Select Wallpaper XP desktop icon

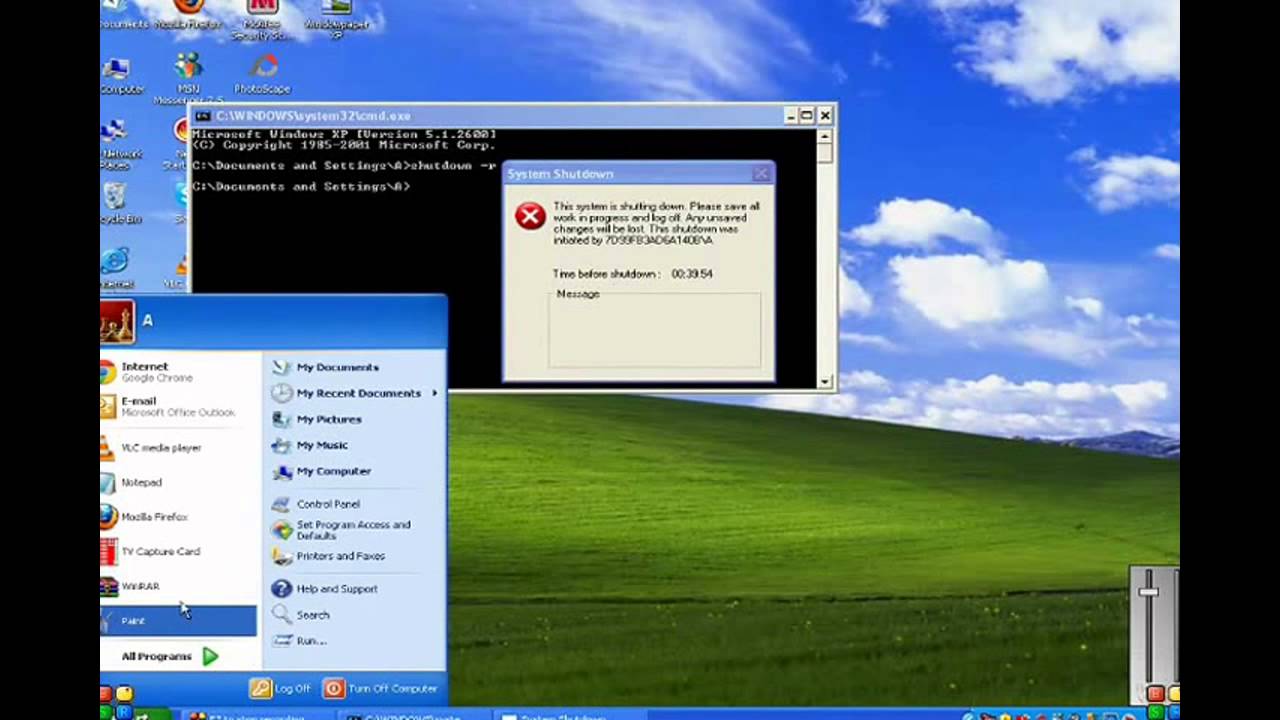click(x=337, y=20)
